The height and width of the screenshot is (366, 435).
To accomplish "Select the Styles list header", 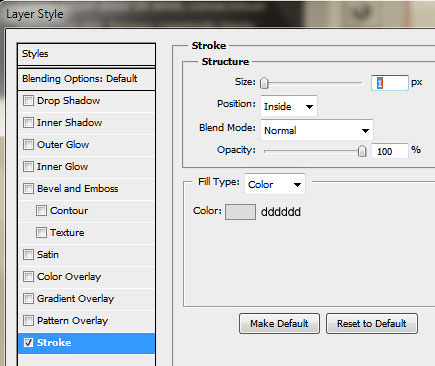I will 86,54.
